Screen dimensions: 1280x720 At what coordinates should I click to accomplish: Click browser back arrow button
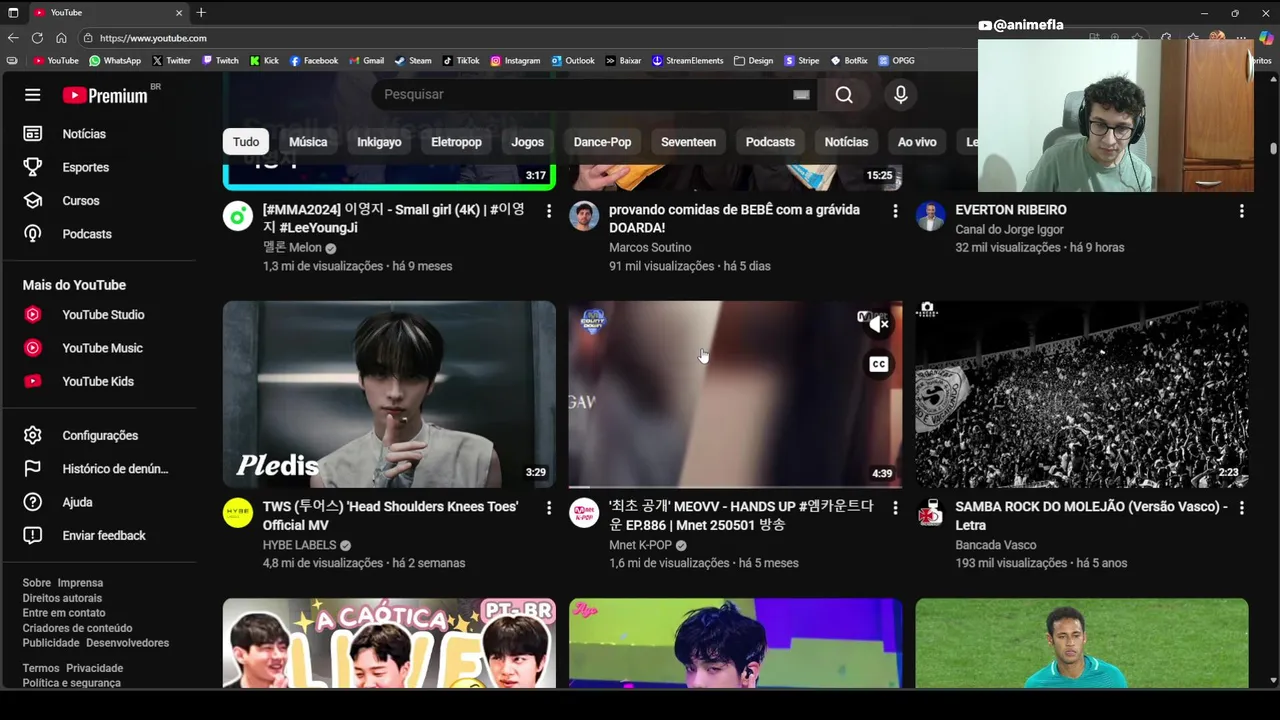tap(13, 38)
